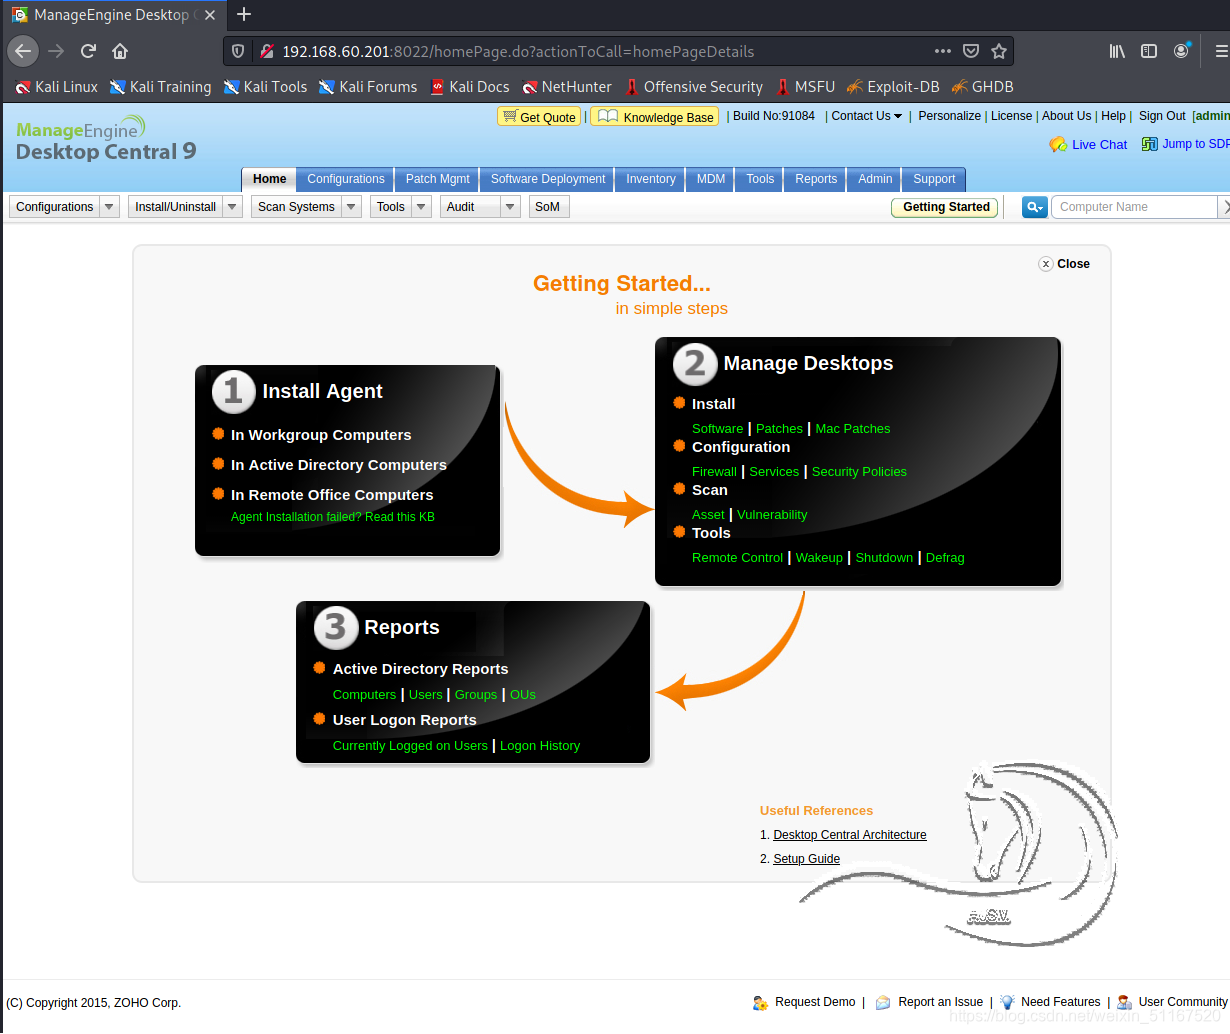Screen dimensions: 1230x1034
Task: Expand the Scan Systems dropdown arrow
Action: point(351,207)
